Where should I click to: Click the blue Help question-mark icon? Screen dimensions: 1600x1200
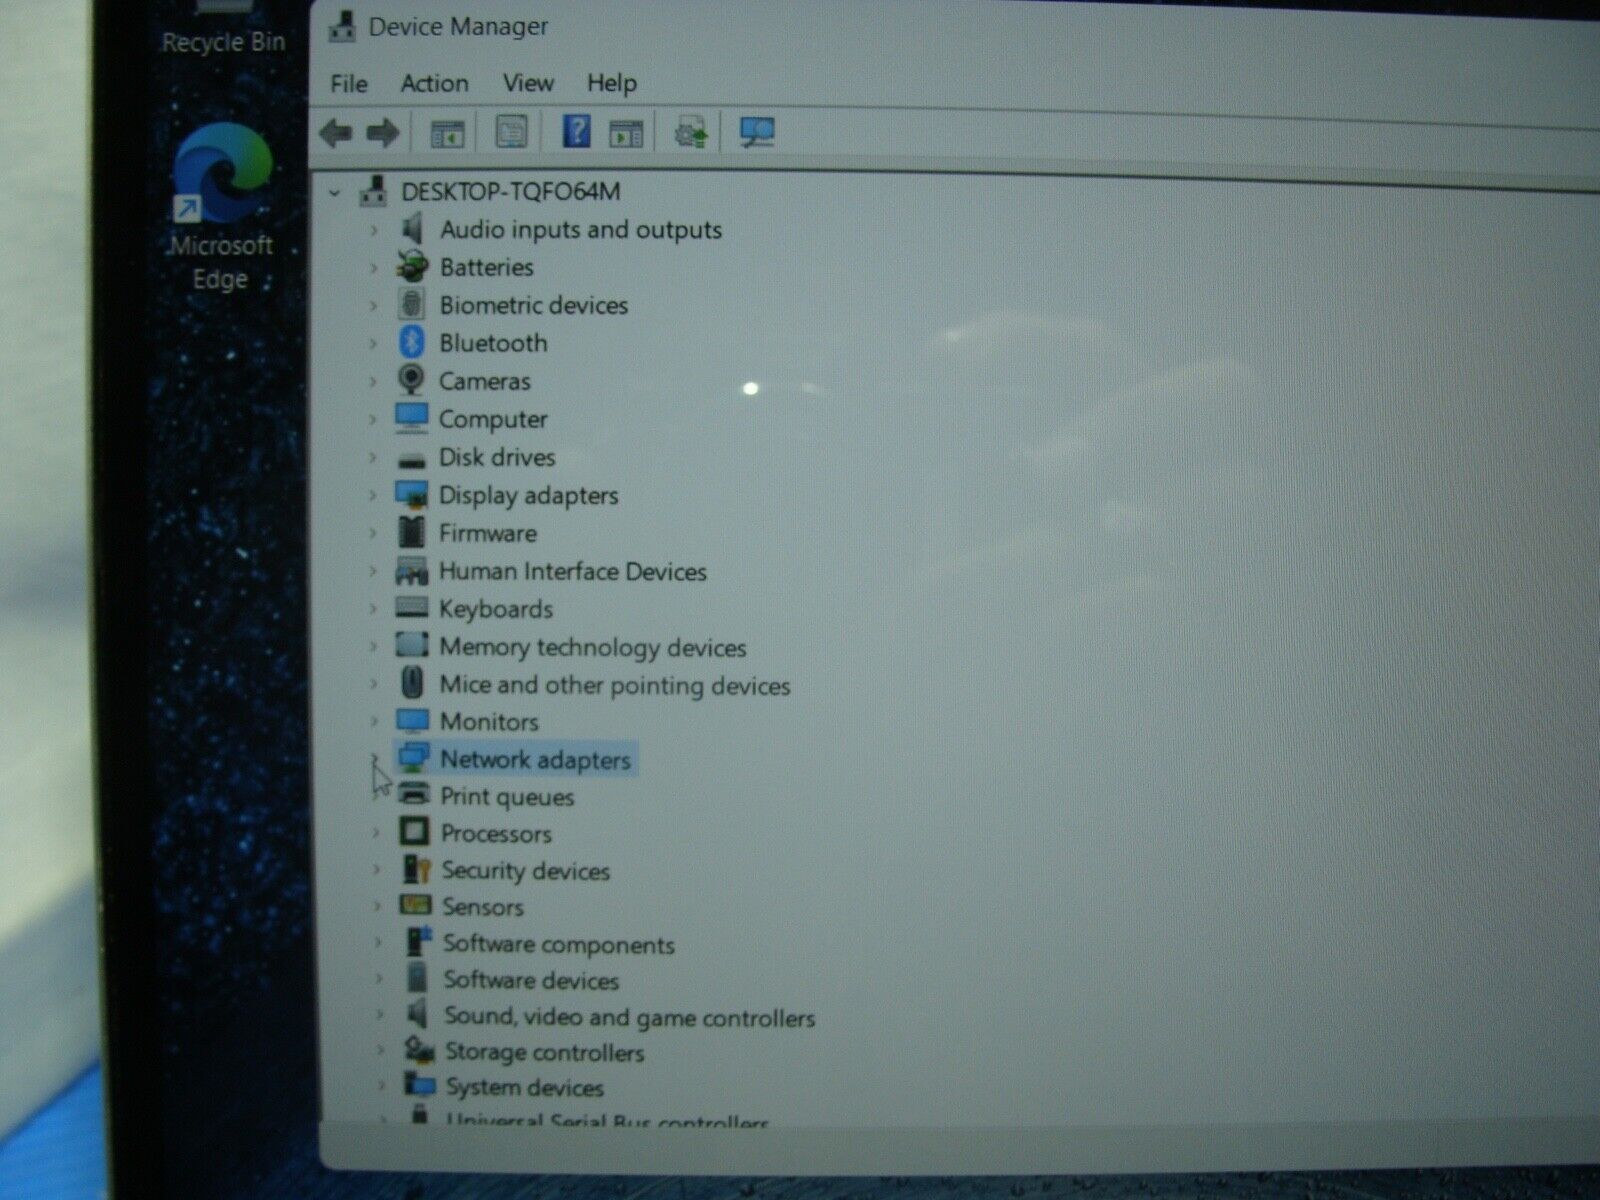pyautogui.click(x=577, y=131)
